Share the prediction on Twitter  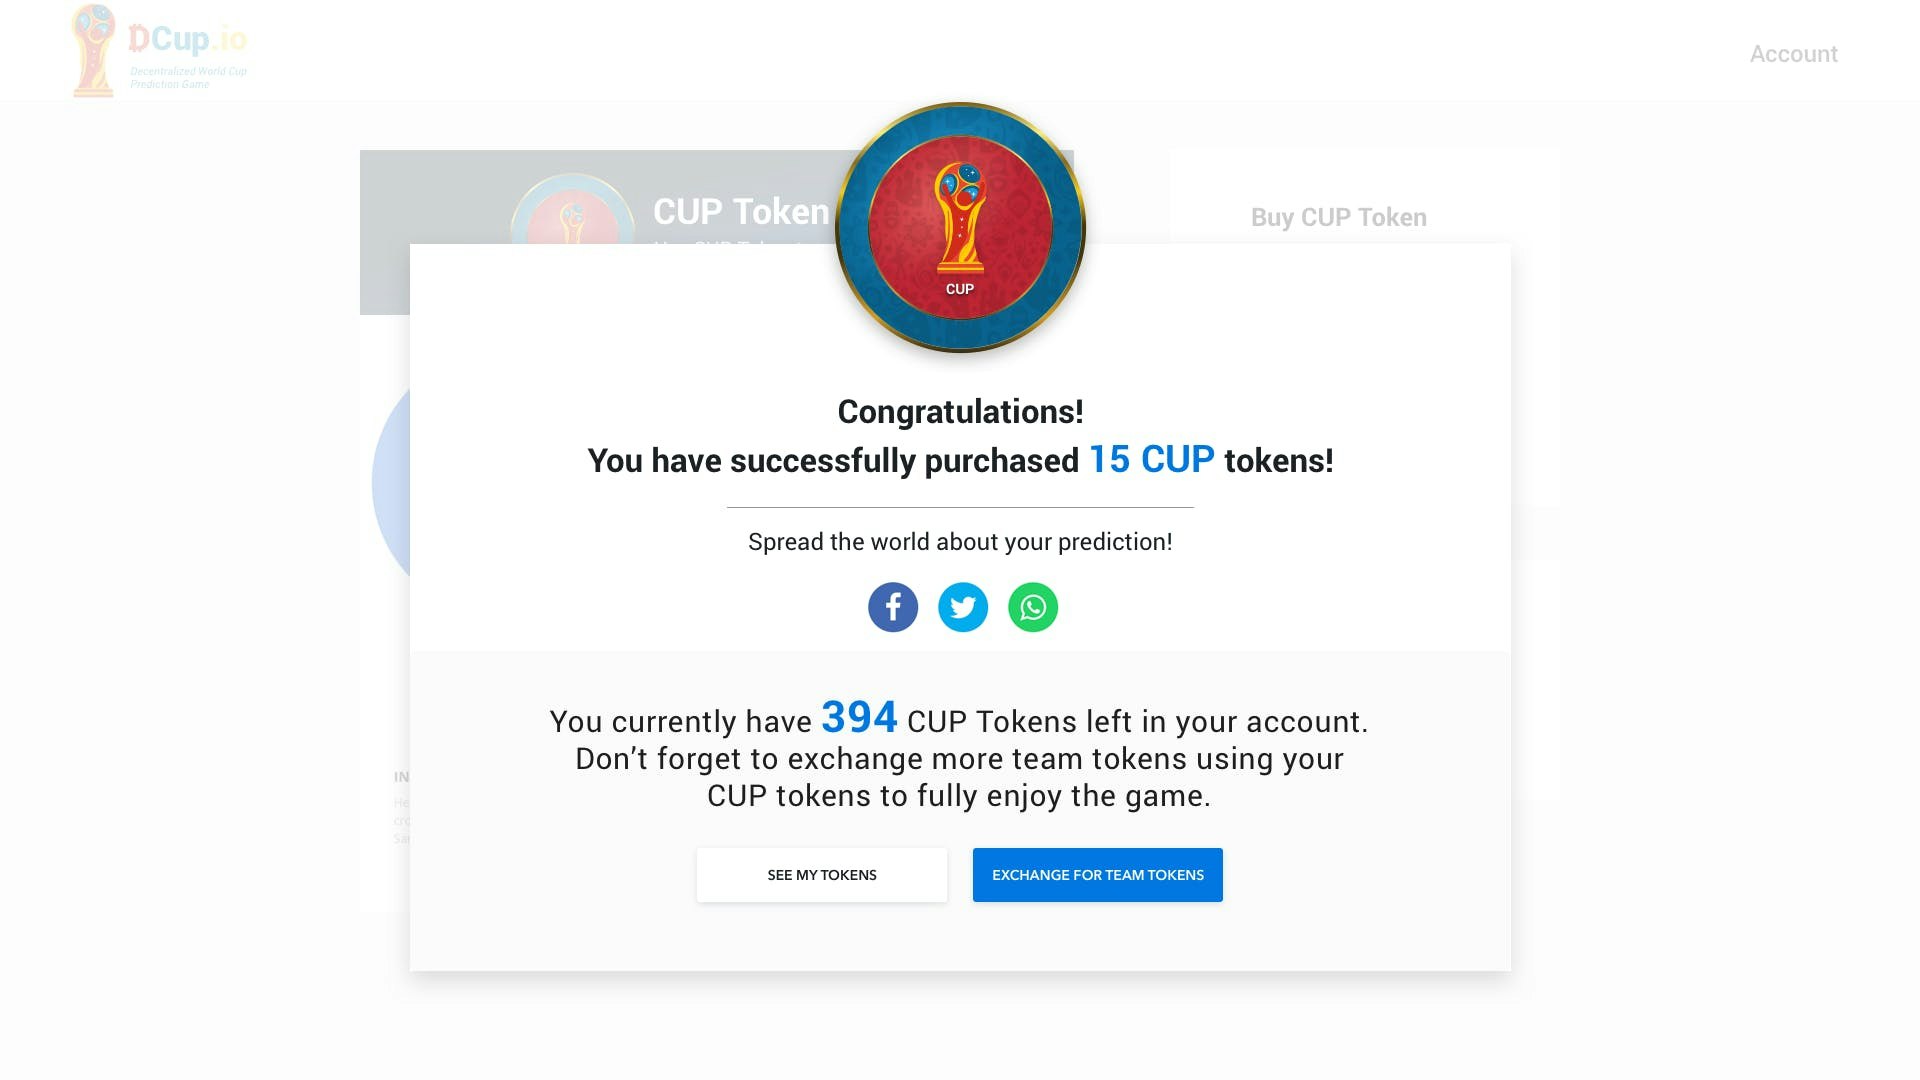click(963, 607)
